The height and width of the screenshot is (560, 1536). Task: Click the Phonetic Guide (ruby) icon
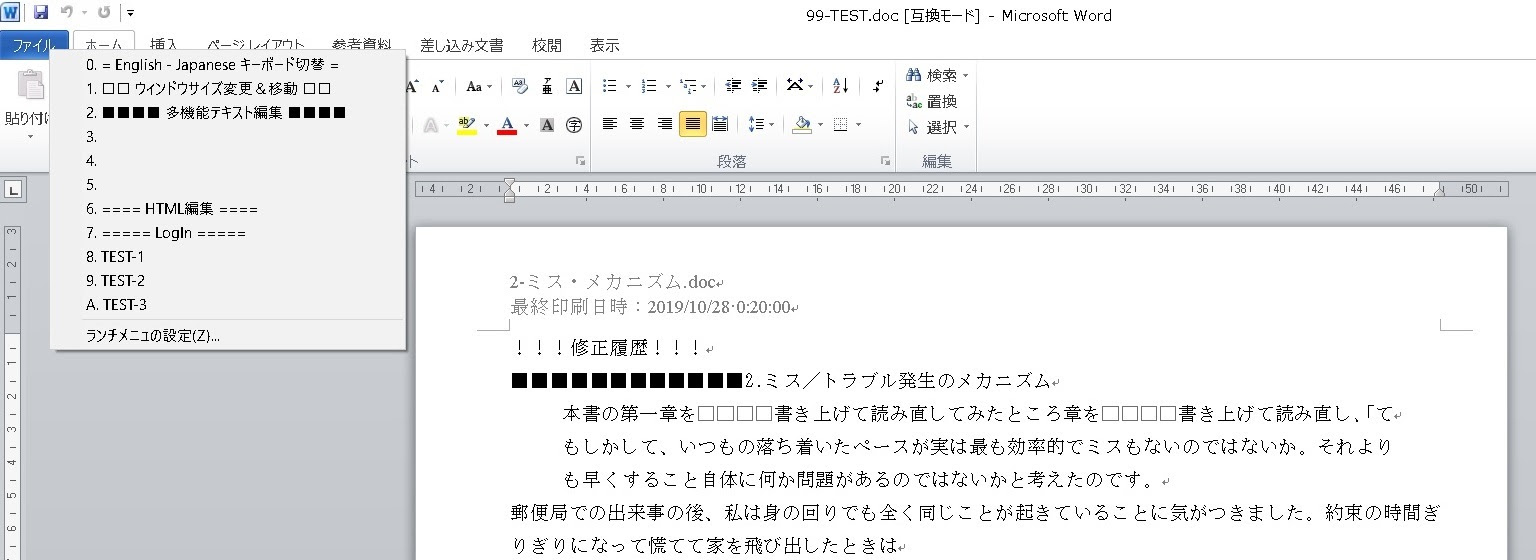[547, 86]
